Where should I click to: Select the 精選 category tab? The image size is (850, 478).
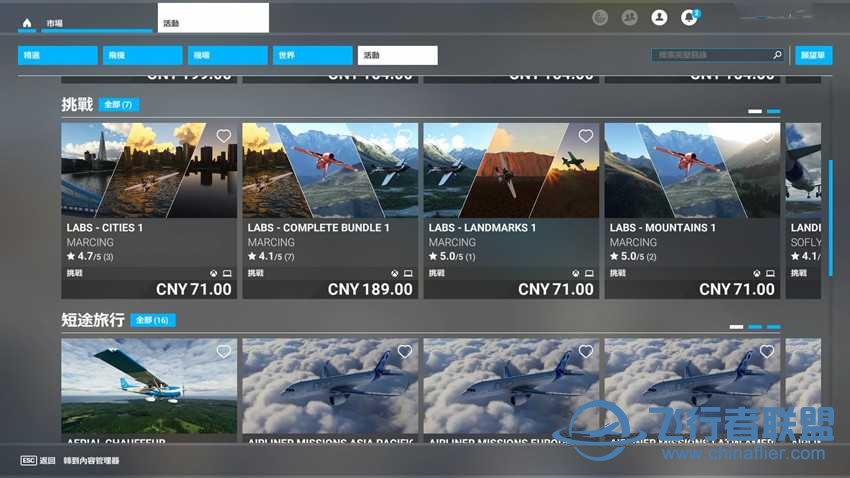(57, 55)
